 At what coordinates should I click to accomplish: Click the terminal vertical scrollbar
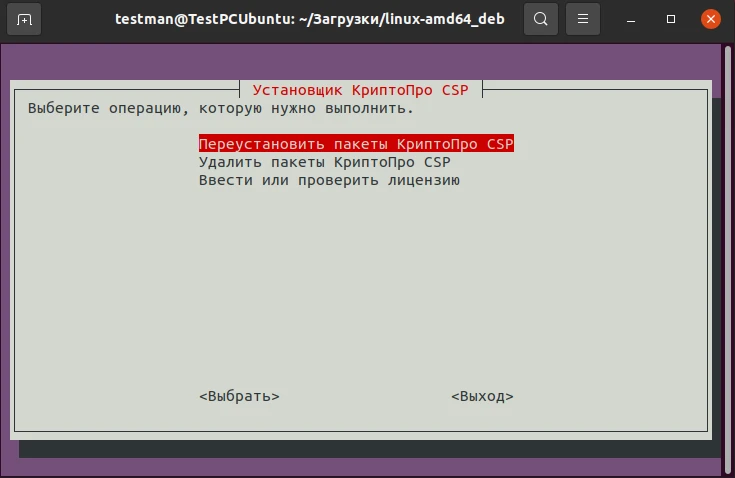[728, 260]
